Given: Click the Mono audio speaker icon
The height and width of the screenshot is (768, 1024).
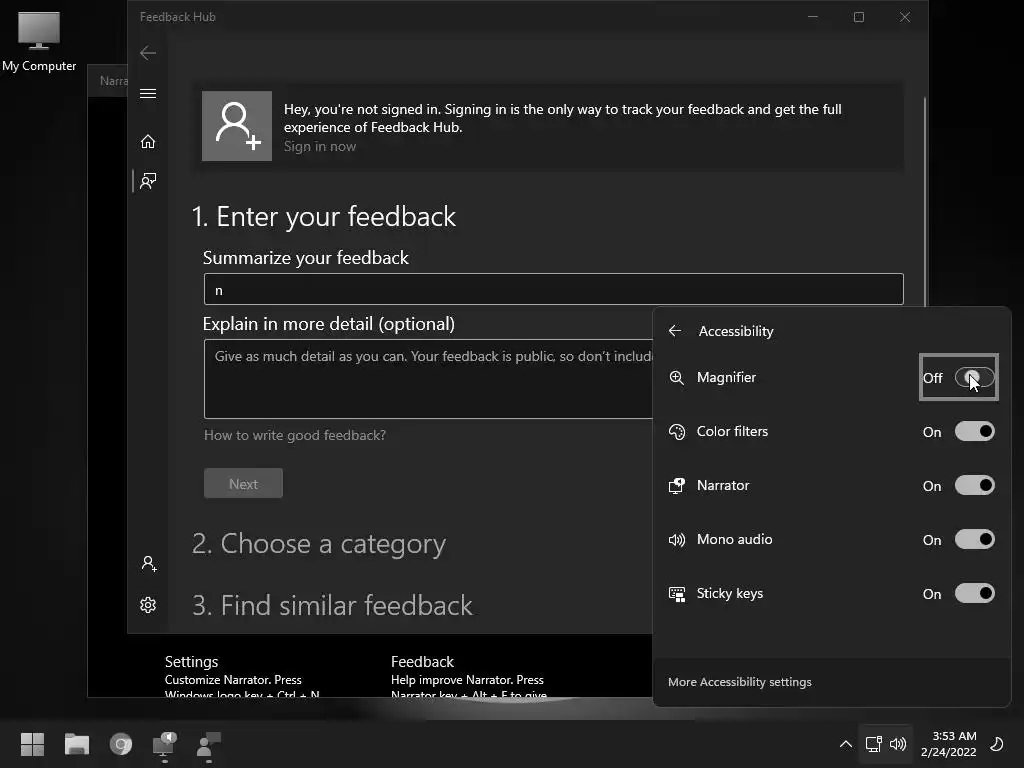Looking at the screenshot, I should (677, 539).
